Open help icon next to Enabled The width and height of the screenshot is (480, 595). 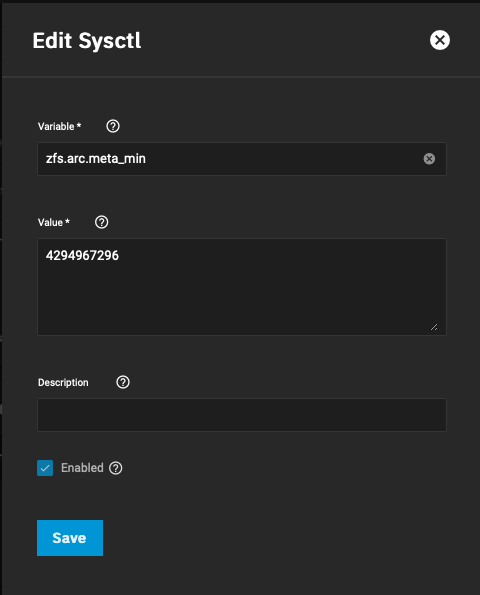tap(116, 468)
